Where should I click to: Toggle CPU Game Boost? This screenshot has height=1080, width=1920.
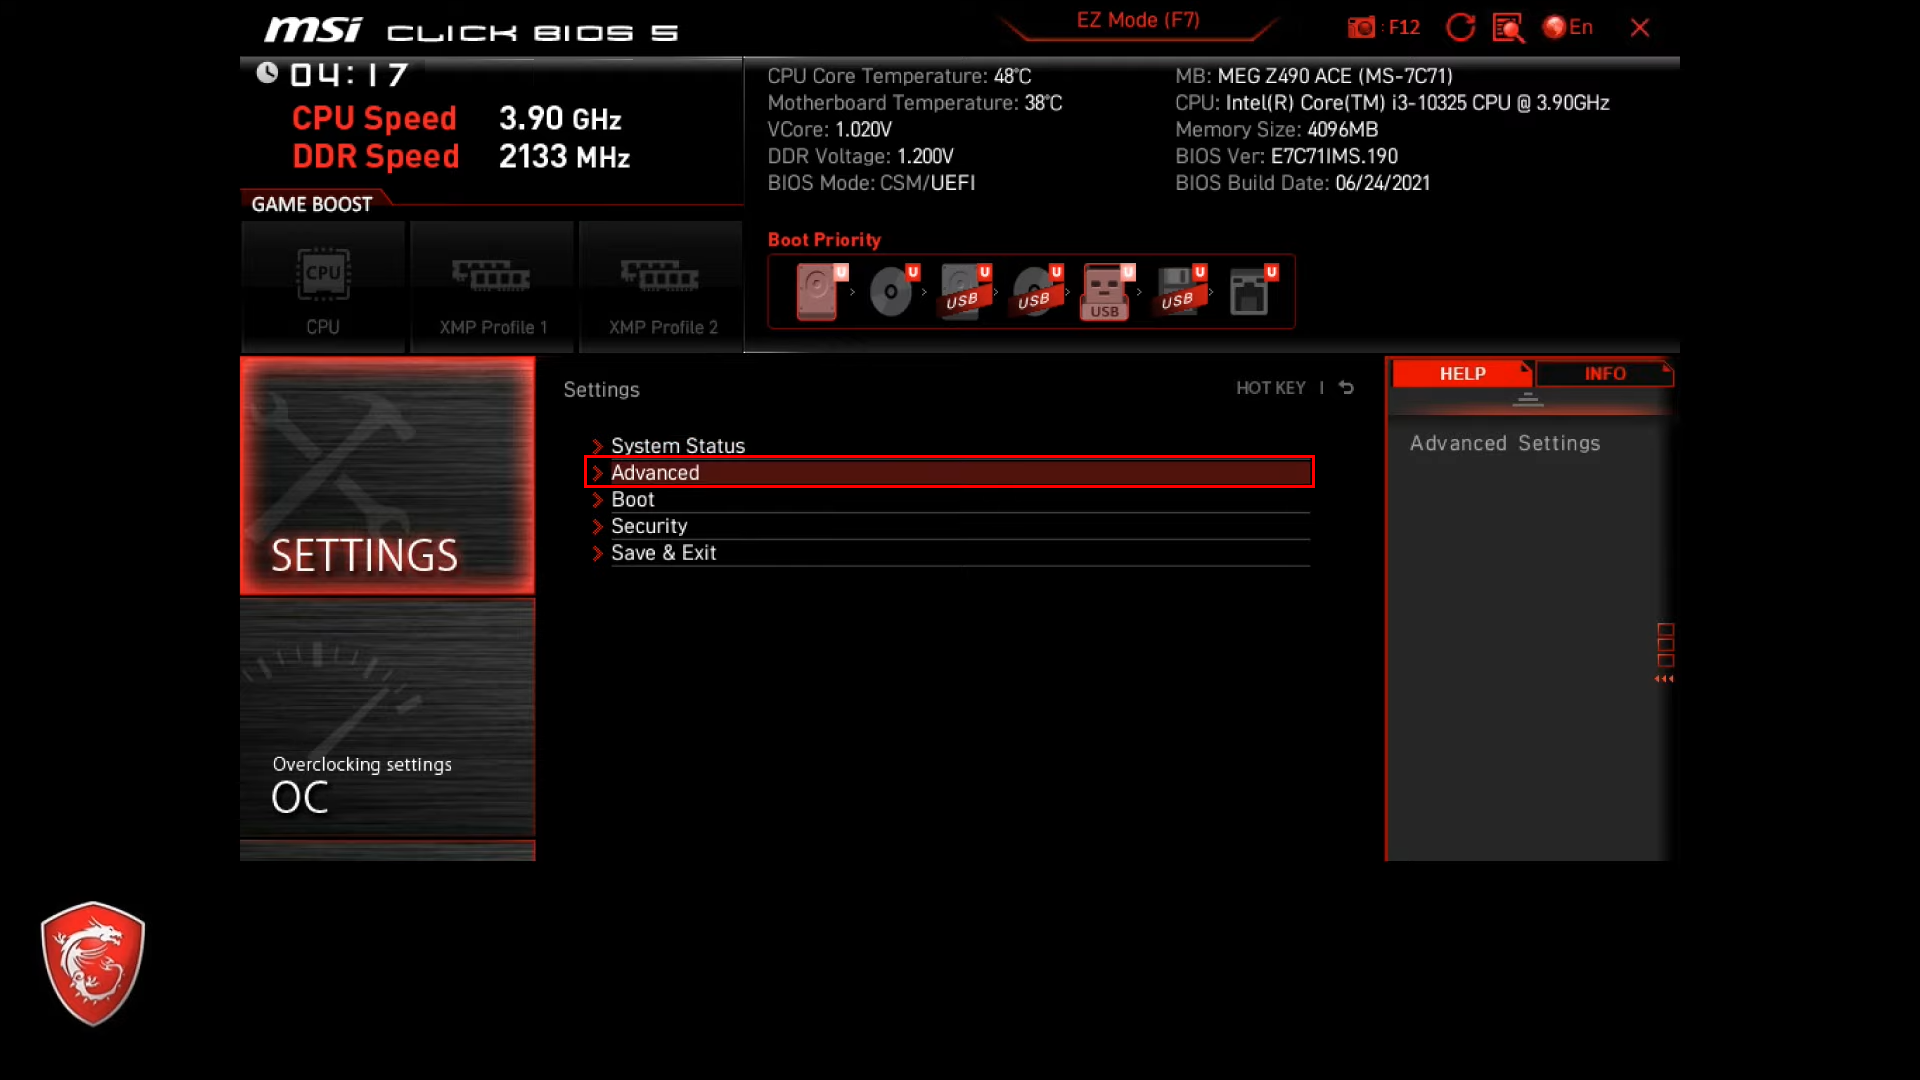(x=323, y=287)
